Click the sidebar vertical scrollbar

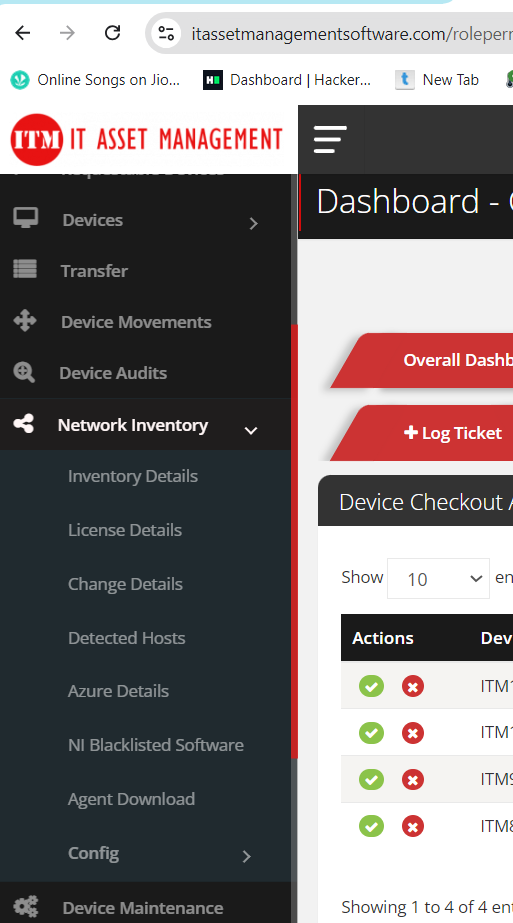point(294,541)
